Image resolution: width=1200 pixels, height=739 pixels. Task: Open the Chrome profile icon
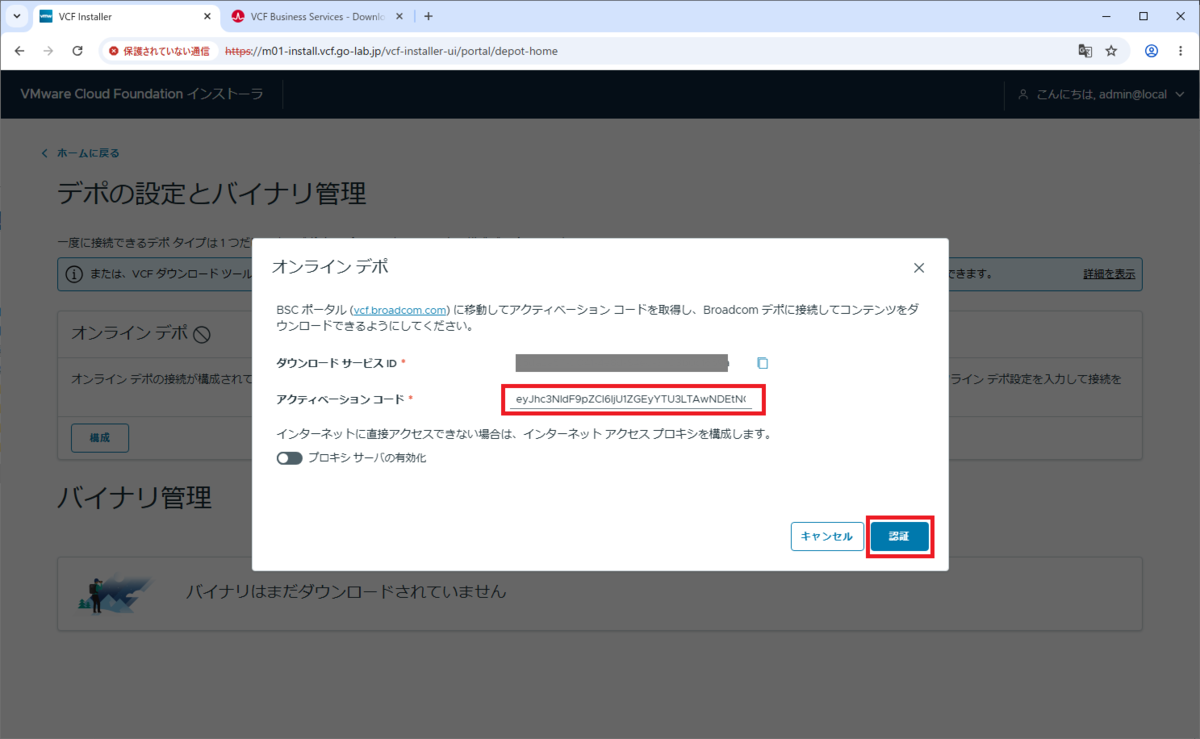tap(1152, 51)
